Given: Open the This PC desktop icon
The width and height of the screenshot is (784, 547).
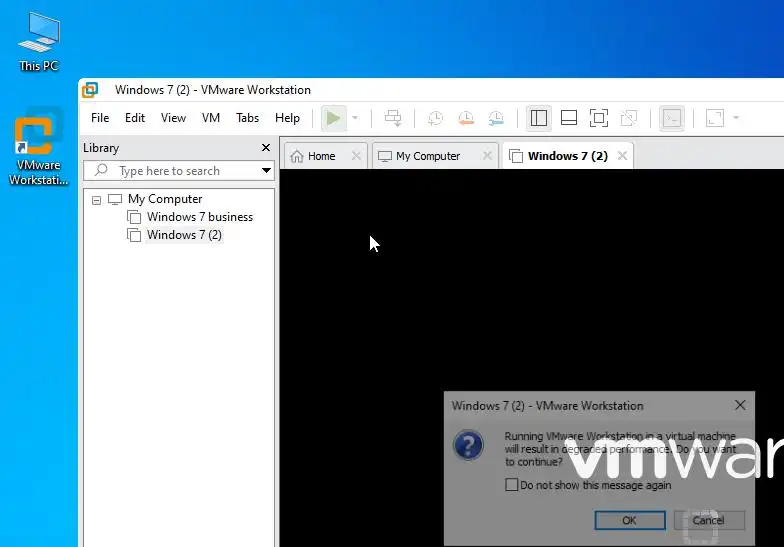Looking at the screenshot, I should pyautogui.click(x=39, y=42).
